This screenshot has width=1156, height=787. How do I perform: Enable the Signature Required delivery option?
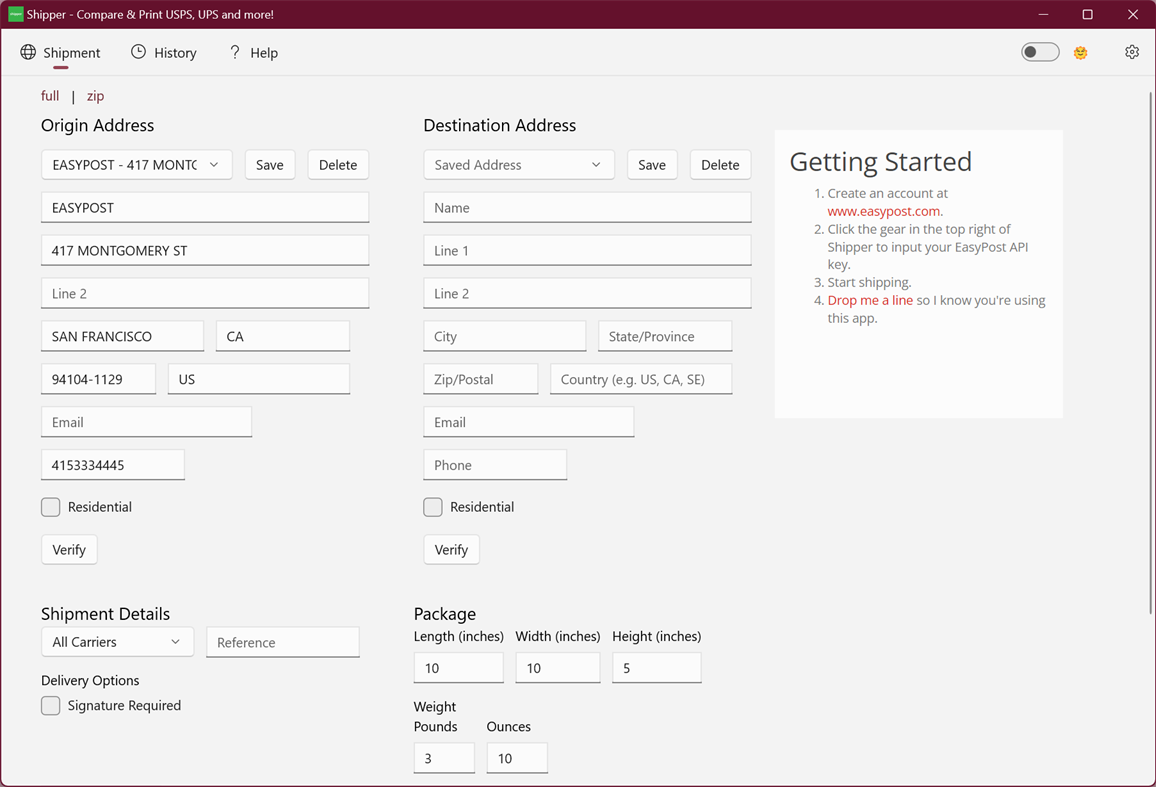click(x=50, y=705)
